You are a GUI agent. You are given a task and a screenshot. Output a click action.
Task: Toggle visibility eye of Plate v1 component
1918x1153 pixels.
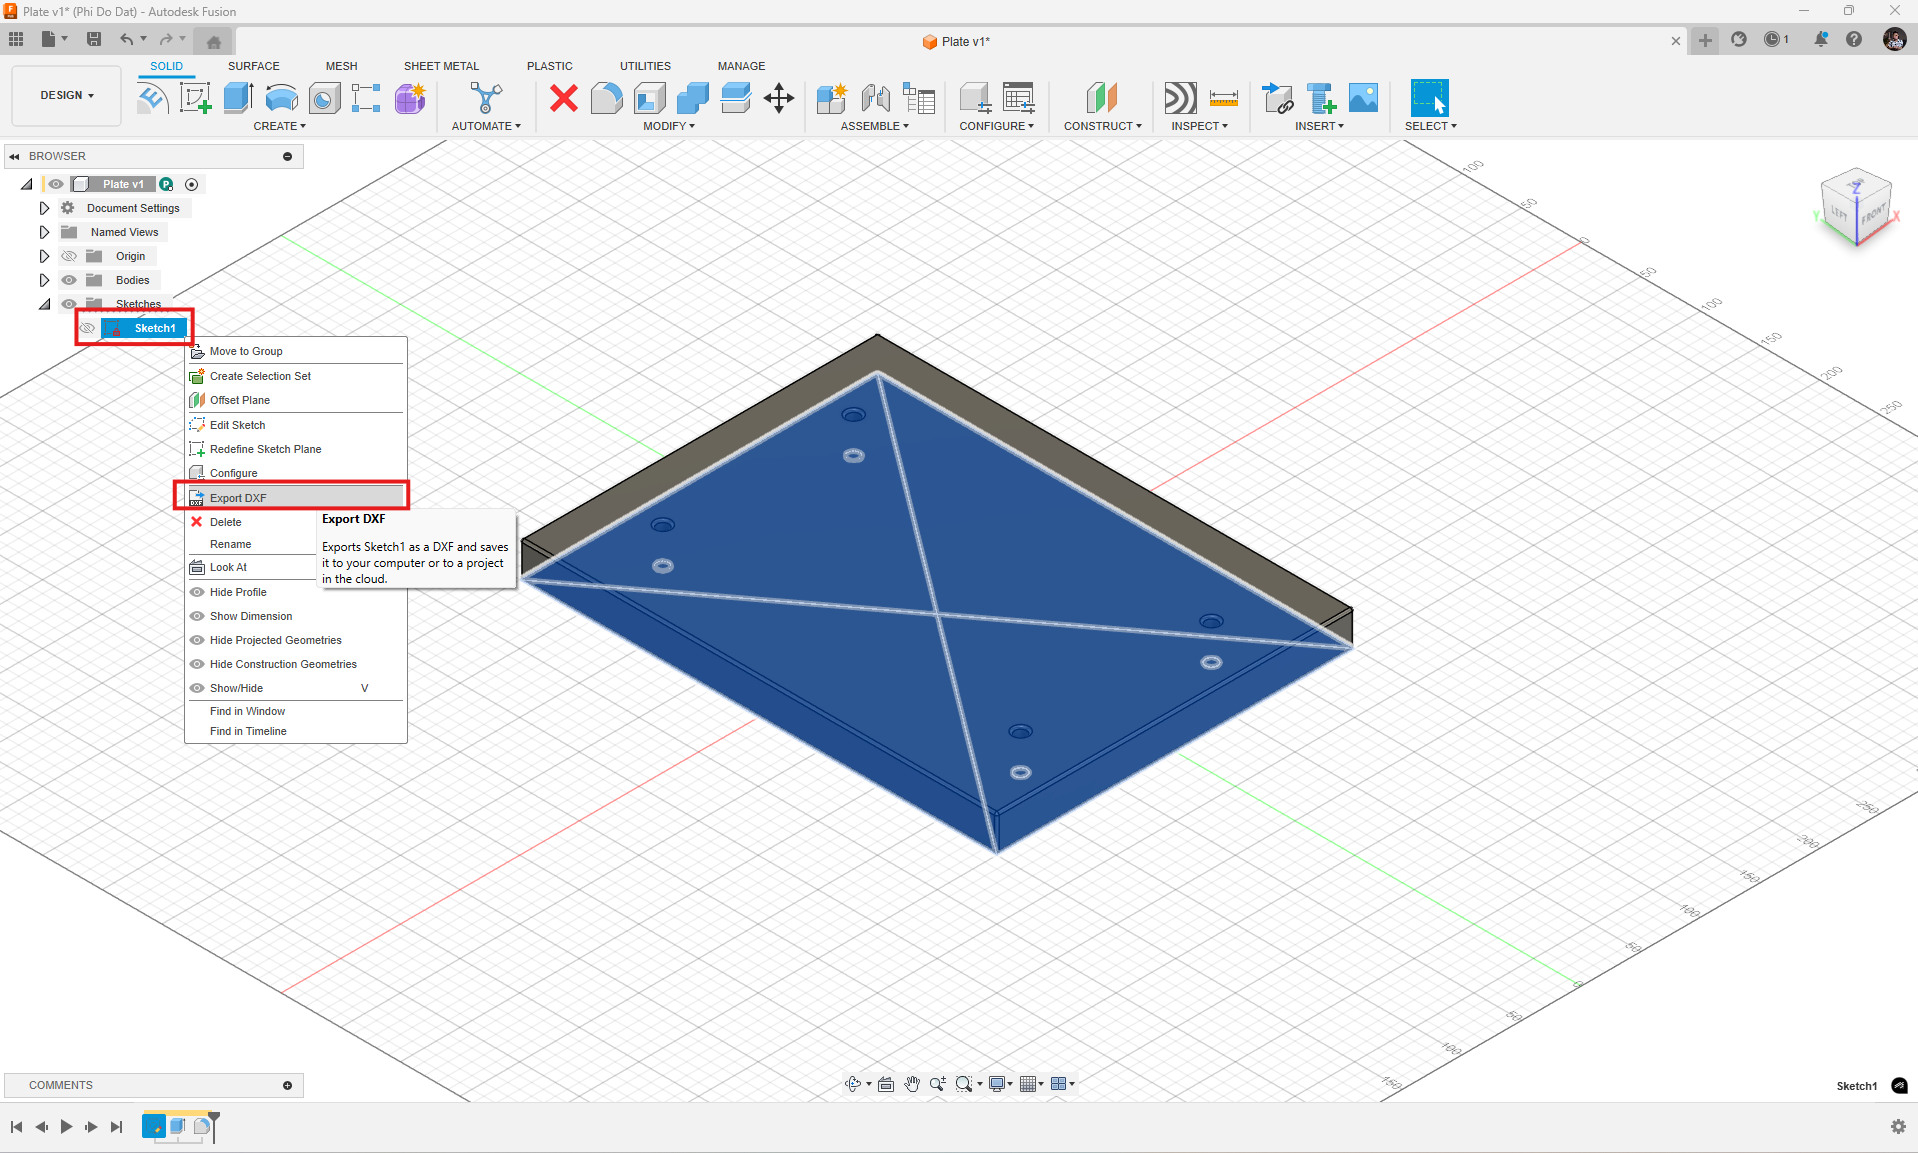point(56,184)
